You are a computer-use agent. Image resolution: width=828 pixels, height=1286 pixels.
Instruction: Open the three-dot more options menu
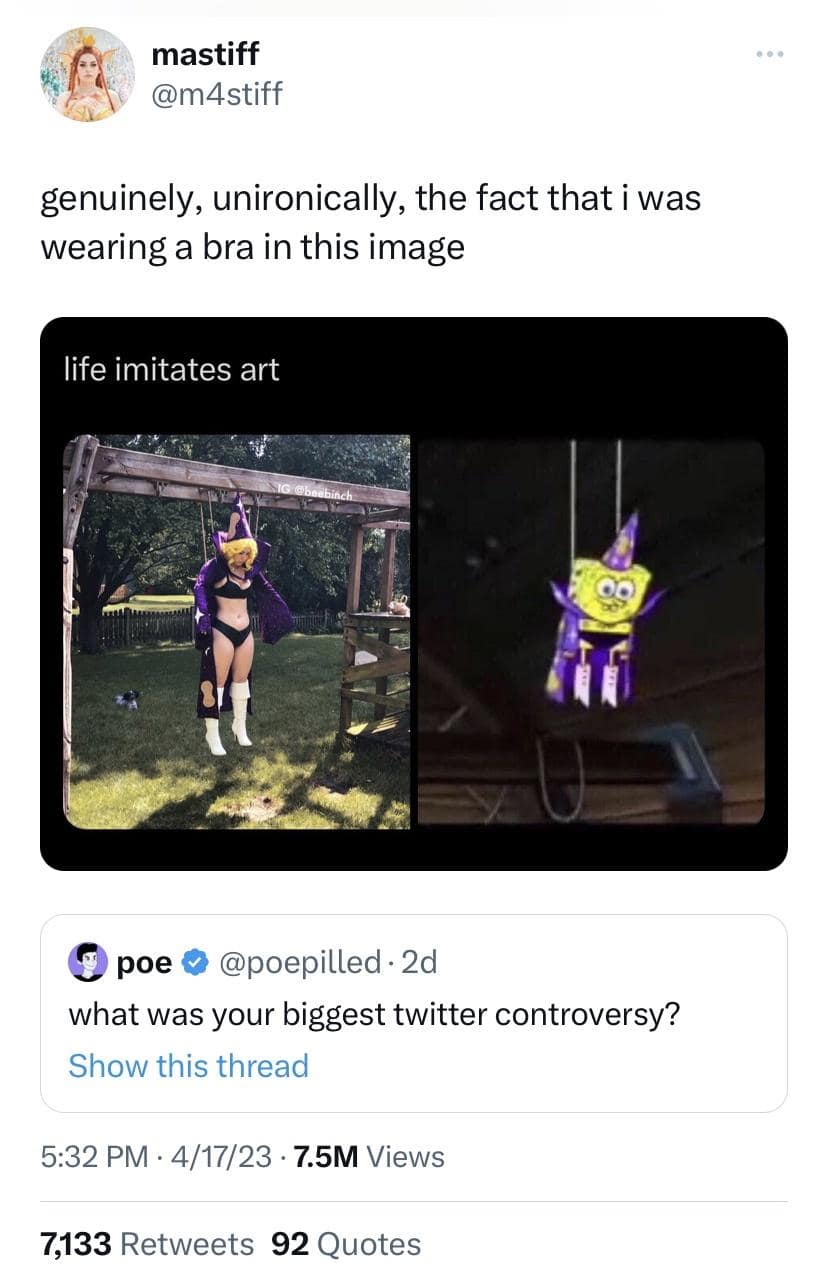tap(767, 55)
